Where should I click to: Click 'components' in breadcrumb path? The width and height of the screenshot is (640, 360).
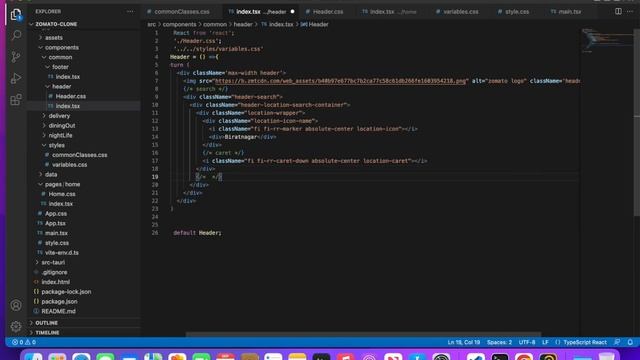coord(179,24)
